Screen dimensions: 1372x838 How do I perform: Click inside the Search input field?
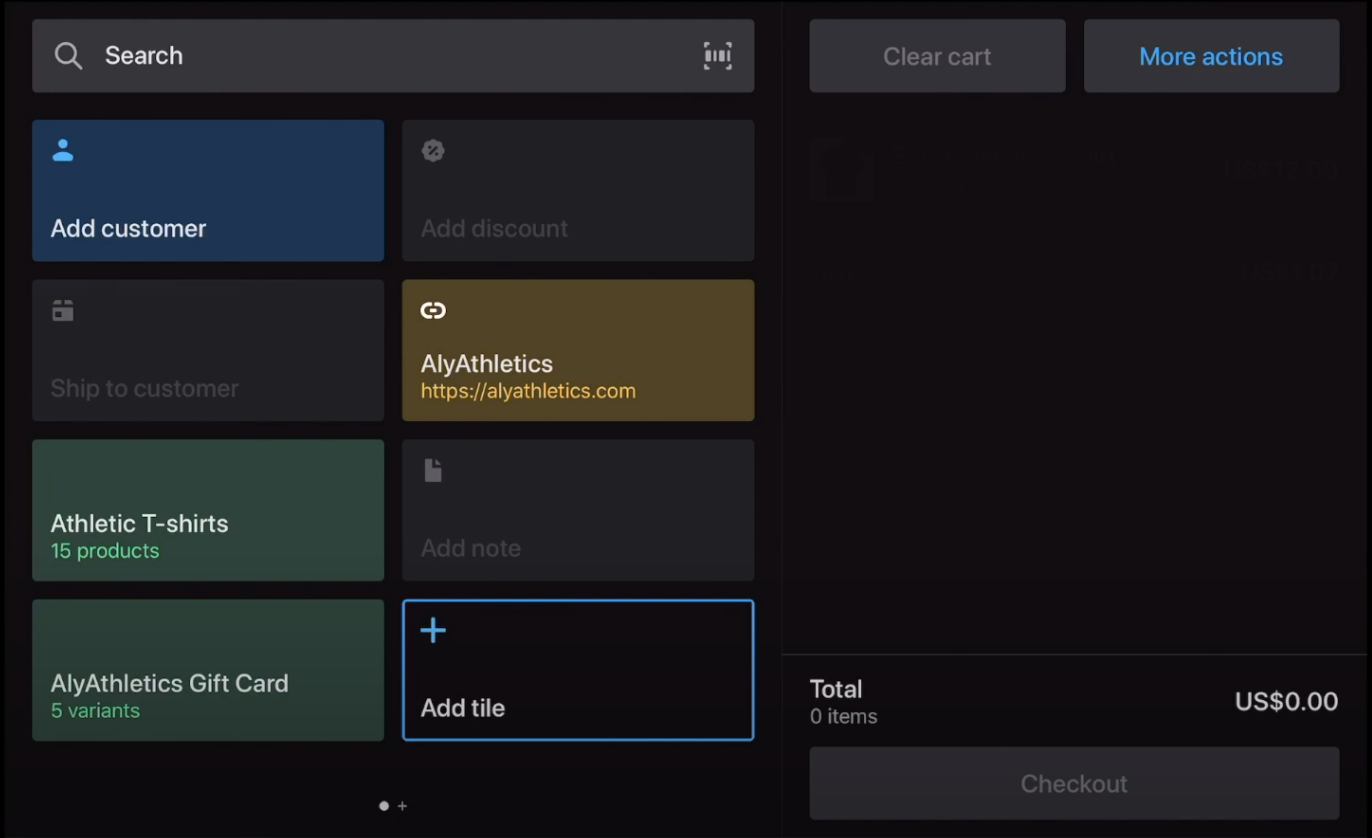300,56
